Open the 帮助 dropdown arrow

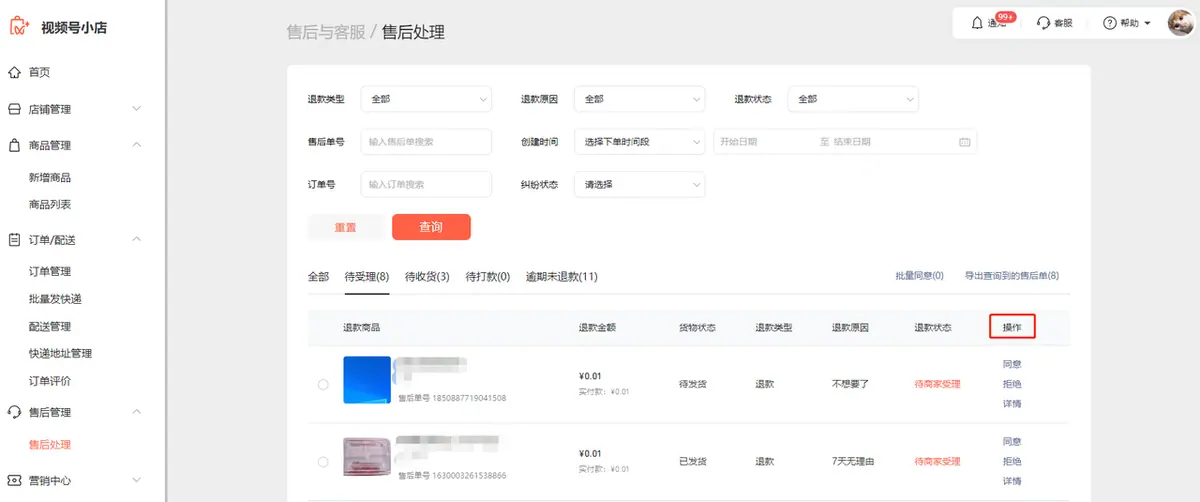pos(1148,23)
